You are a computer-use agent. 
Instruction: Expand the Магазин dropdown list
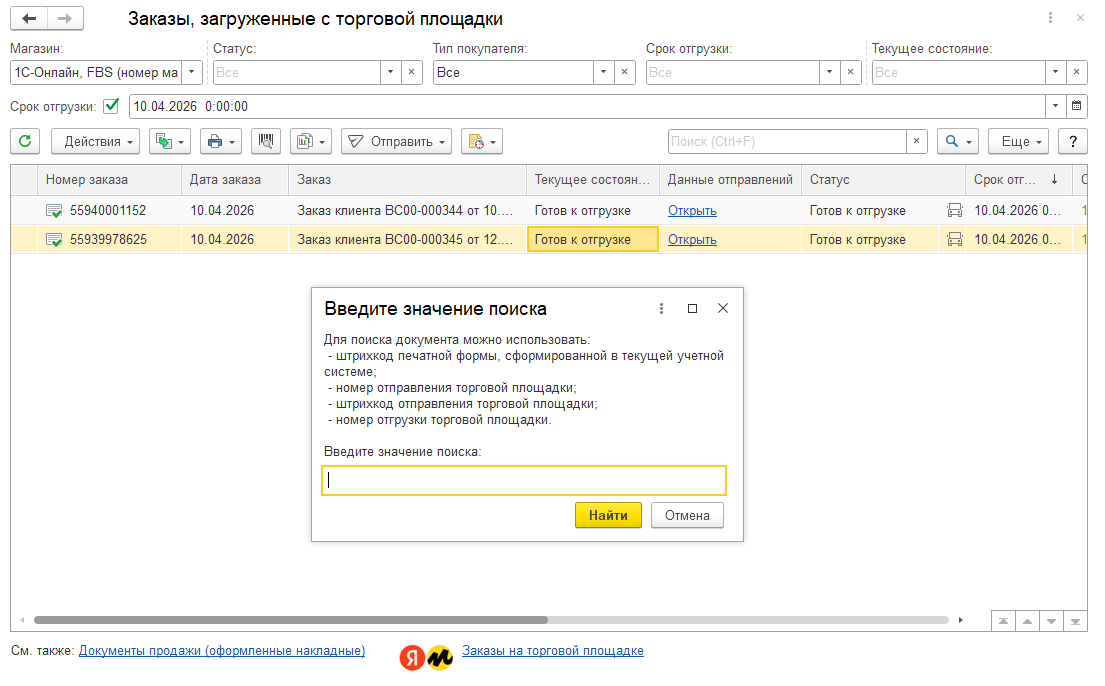pyautogui.click(x=192, y=72)
